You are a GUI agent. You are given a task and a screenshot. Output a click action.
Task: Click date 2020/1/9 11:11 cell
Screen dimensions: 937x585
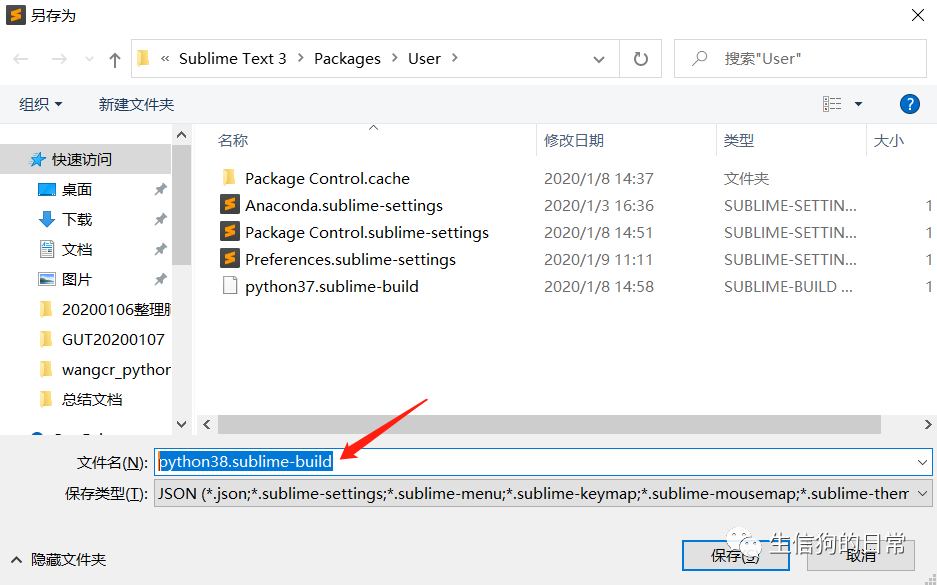coord(598,259)
